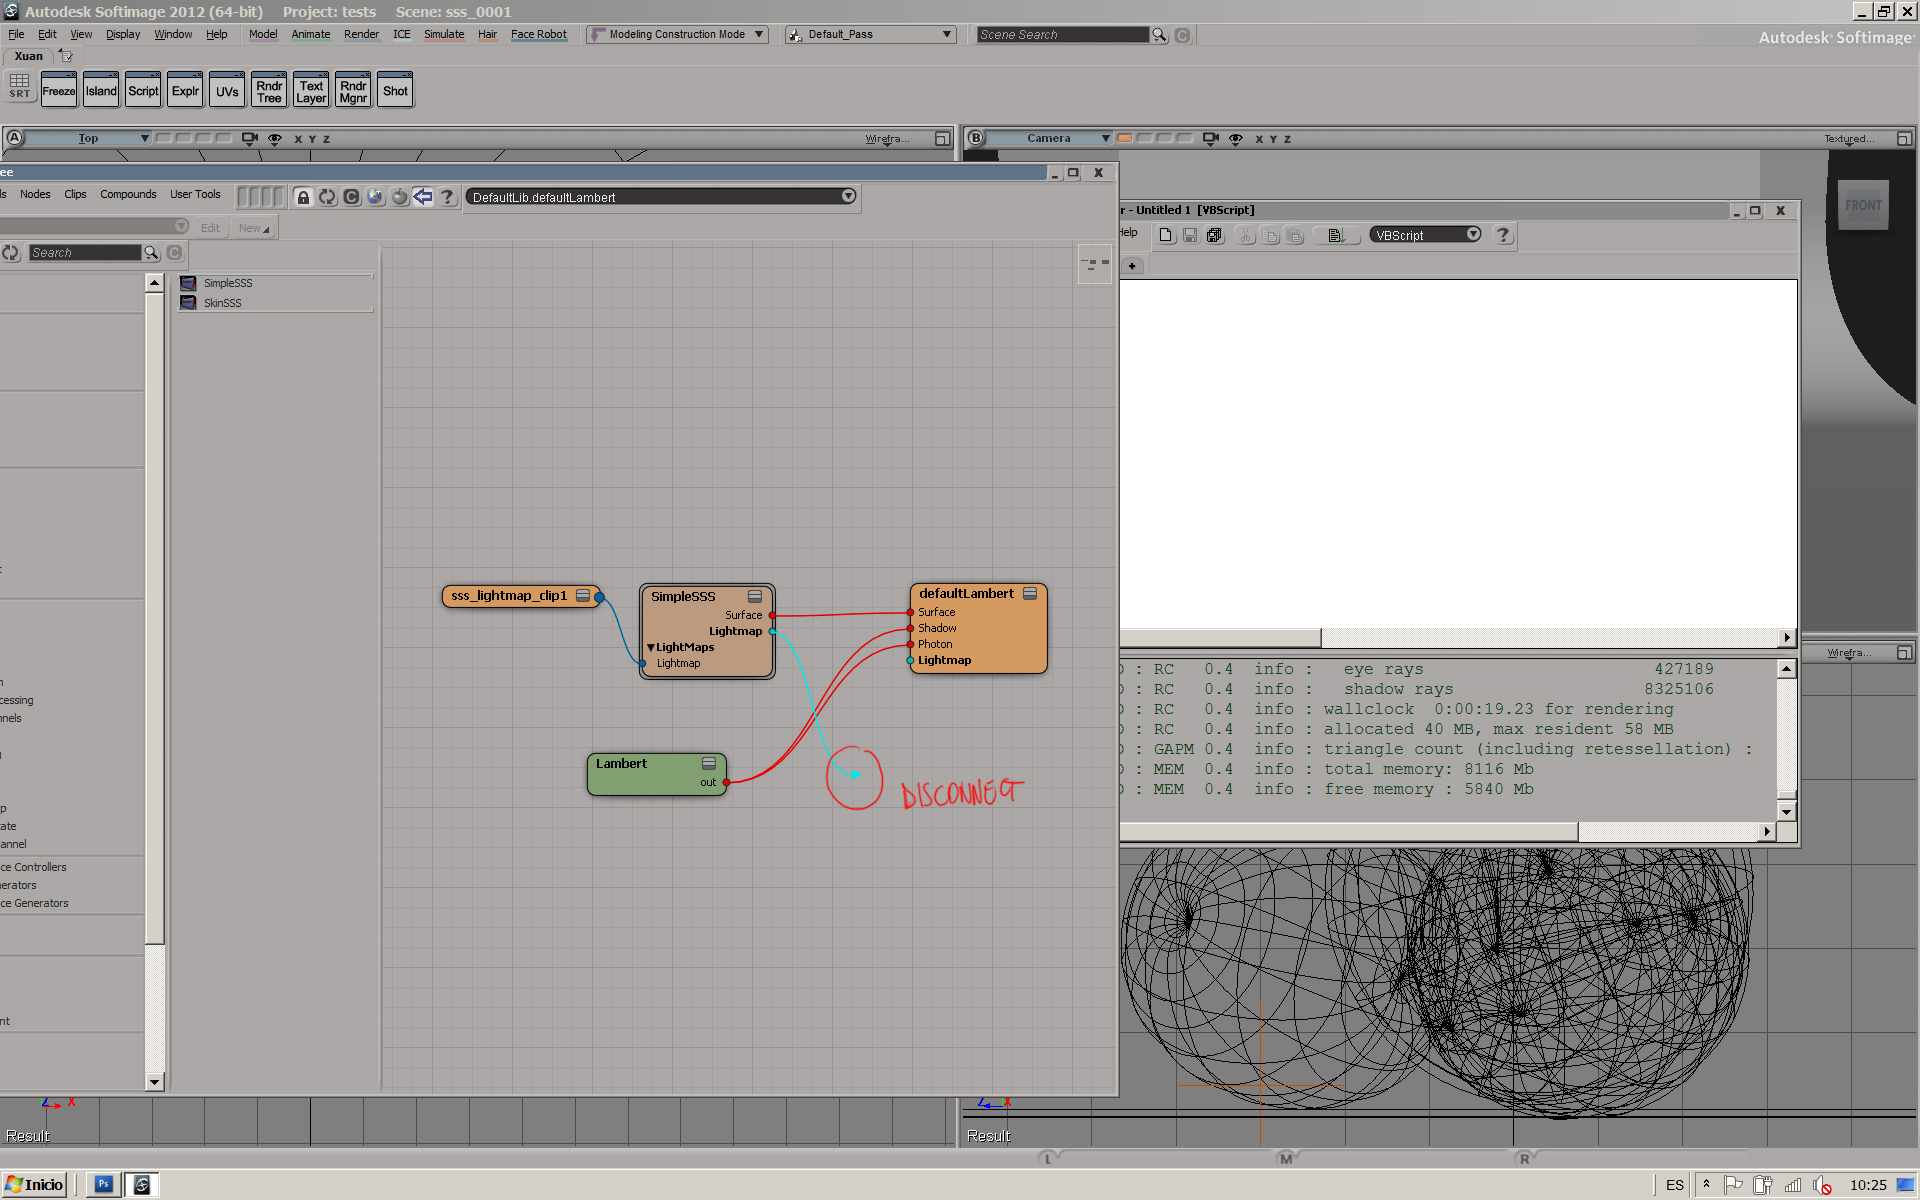Click the render tree back arrow icon
This screenshot has width=1920, height=1200.
[x=423, y=197]
